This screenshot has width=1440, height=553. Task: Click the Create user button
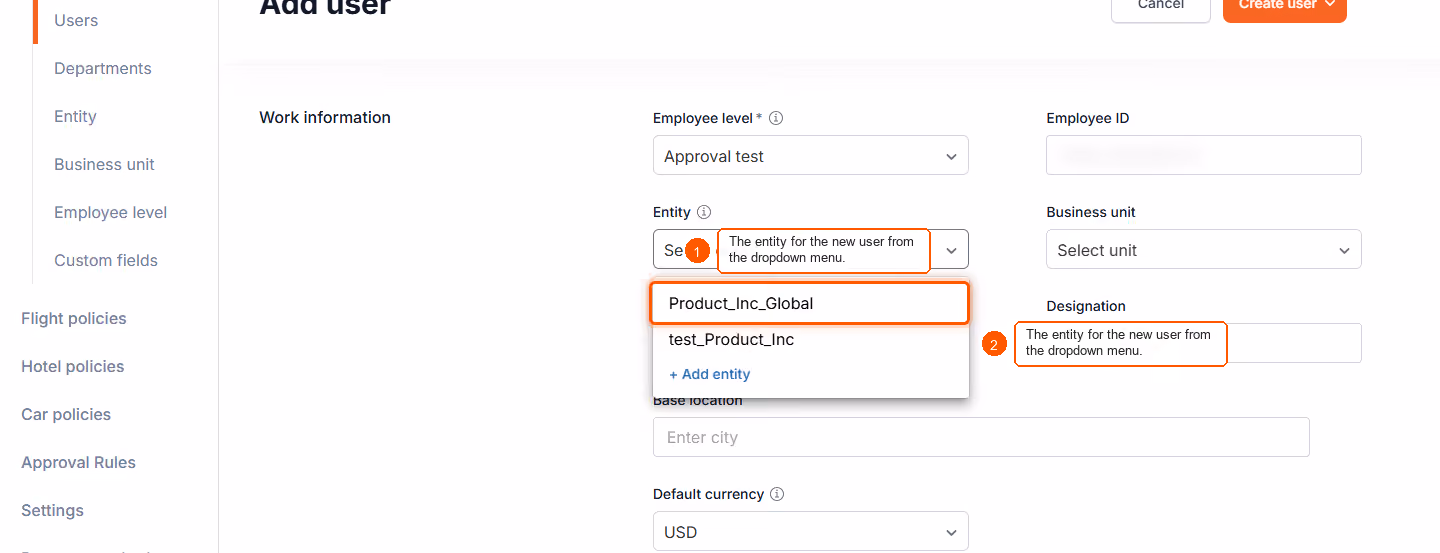(x=1285, y=8)
